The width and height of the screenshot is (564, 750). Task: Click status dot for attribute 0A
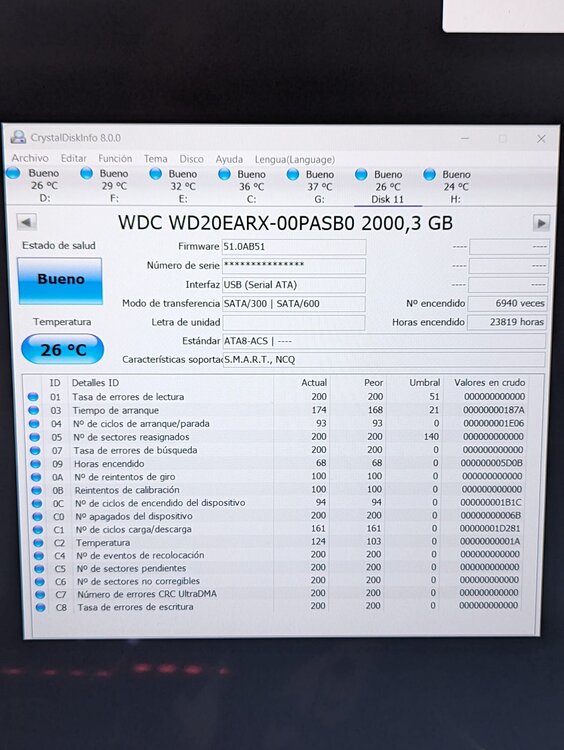36,477
